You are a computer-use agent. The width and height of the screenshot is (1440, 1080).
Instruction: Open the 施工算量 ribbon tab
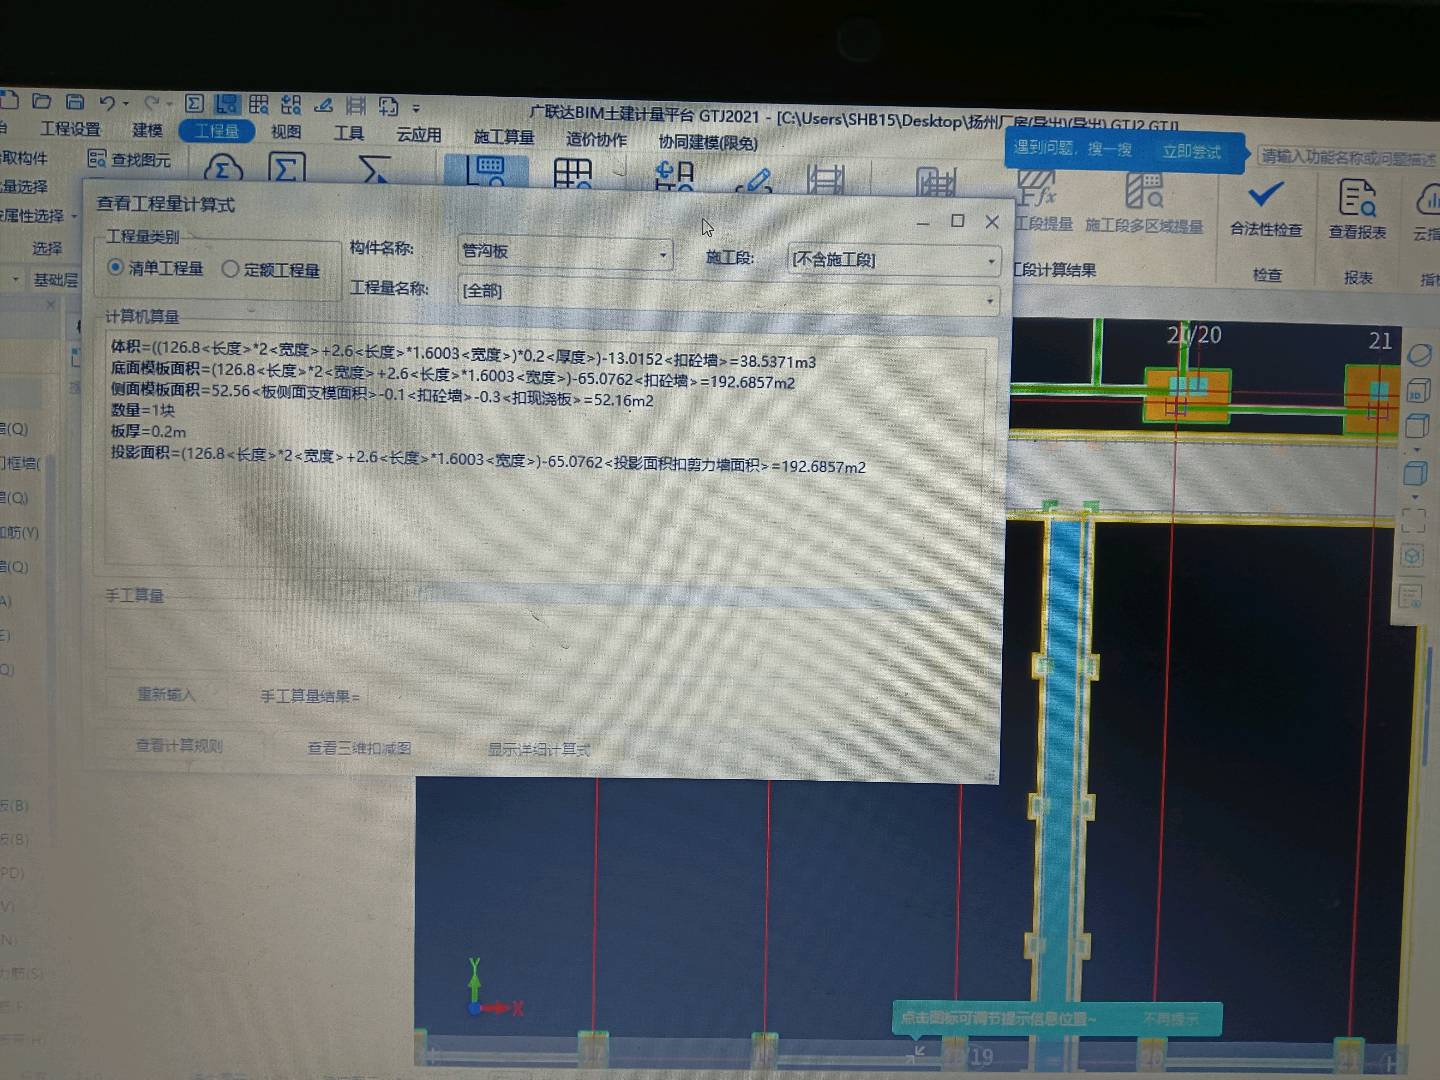504,136
